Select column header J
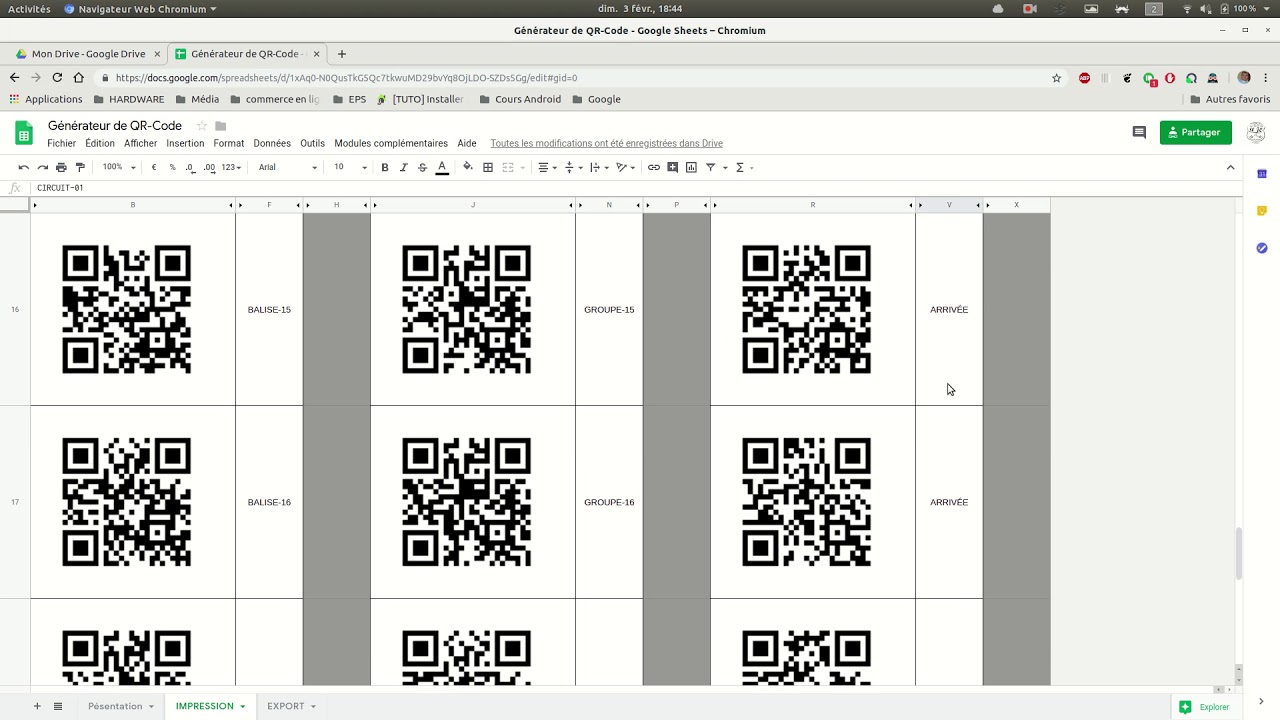The image size is (1280, 720). [473, 205]
